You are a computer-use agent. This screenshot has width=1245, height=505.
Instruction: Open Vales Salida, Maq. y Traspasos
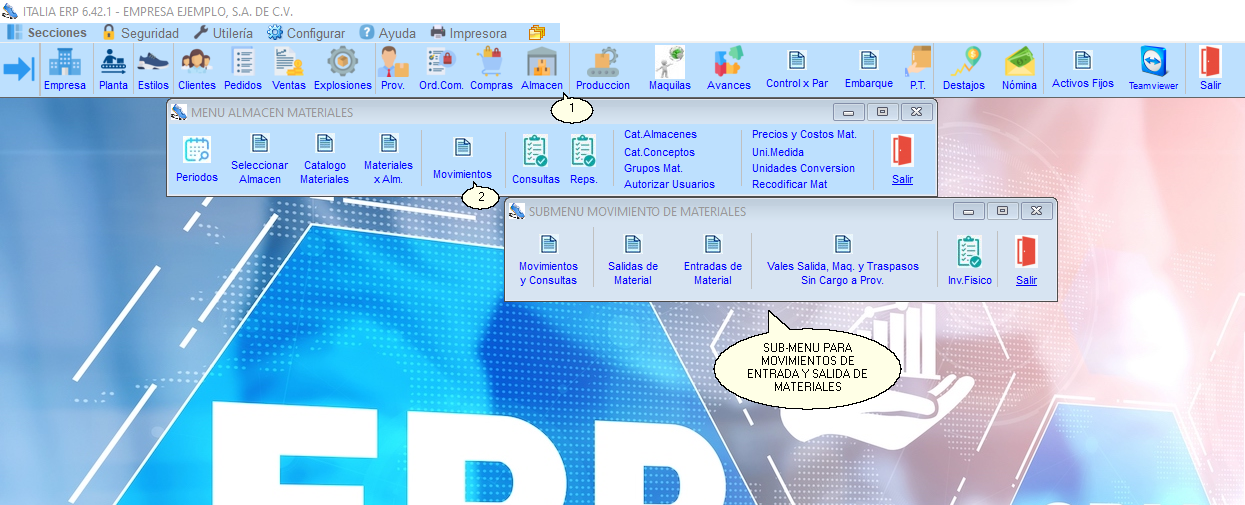point(842,260)
